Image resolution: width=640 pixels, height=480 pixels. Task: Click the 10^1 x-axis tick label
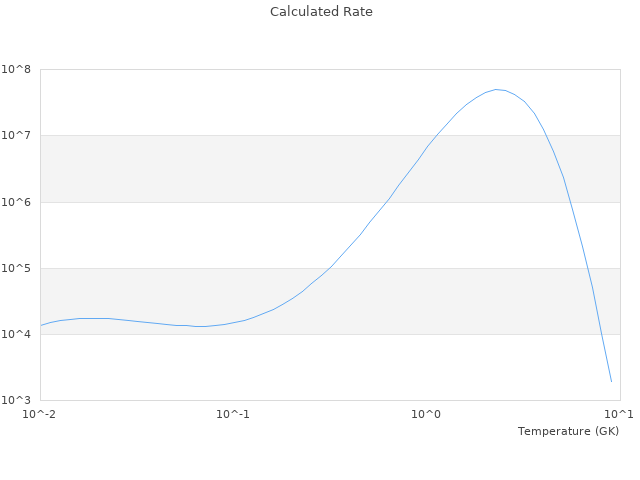tap(619, 414)
